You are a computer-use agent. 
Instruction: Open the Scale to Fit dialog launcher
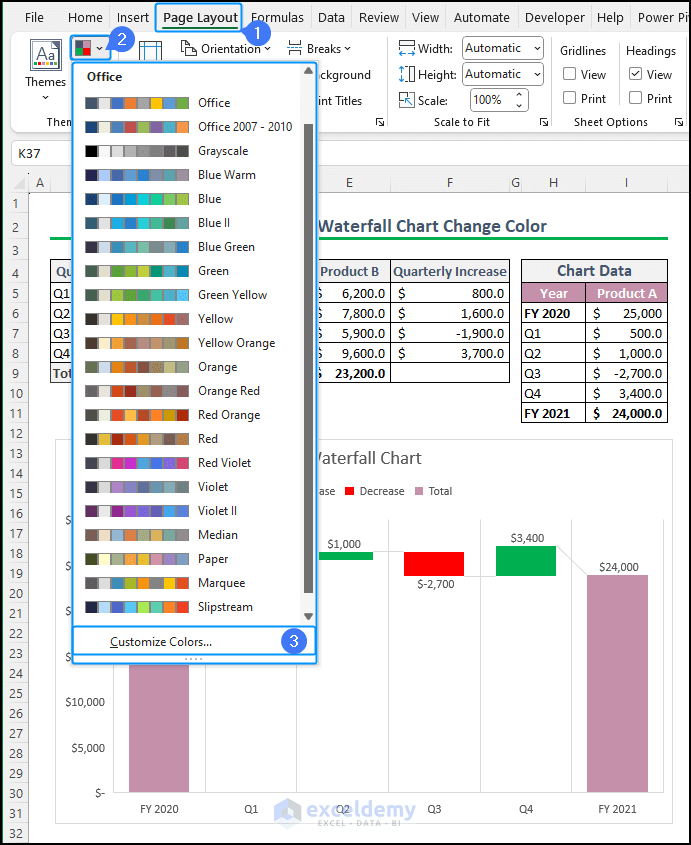pyautogui.click(x=544, y=122)
